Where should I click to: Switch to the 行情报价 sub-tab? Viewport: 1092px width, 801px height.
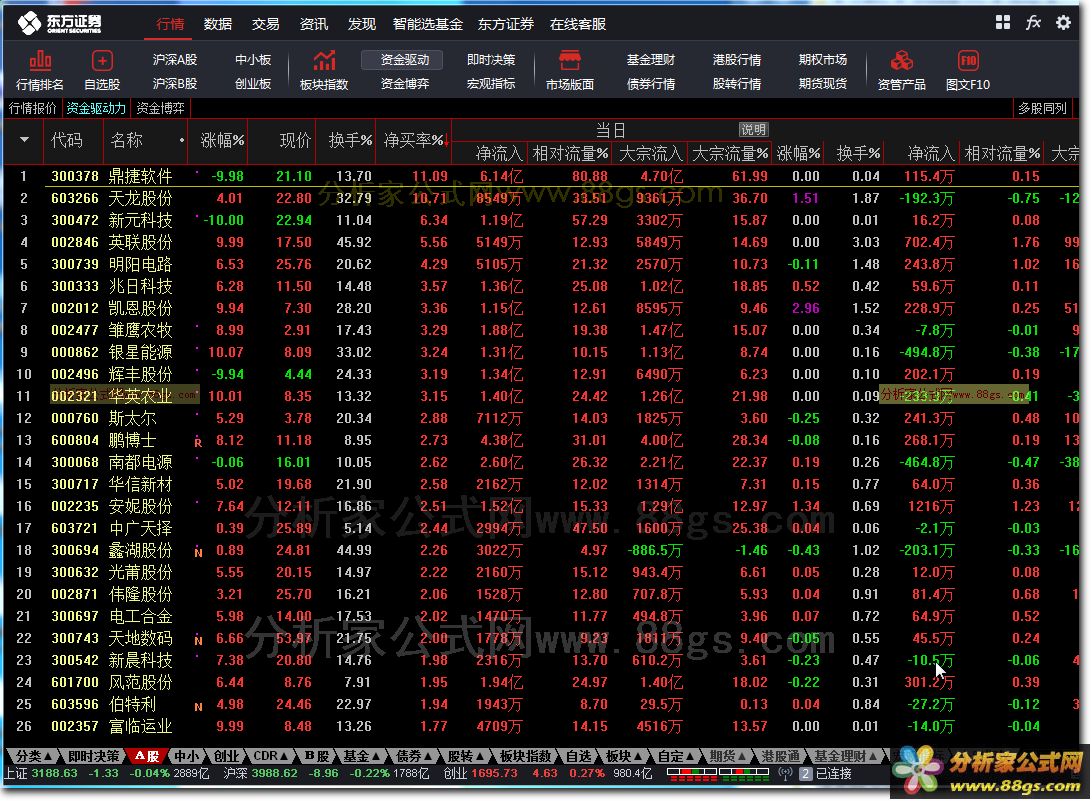coord(33,108)
